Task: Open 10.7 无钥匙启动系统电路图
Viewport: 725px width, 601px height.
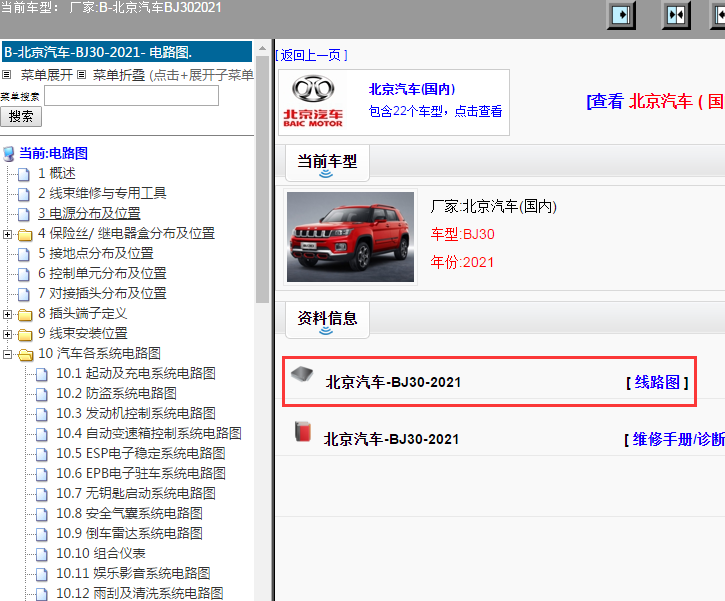Action: click(x=135, y=493)
